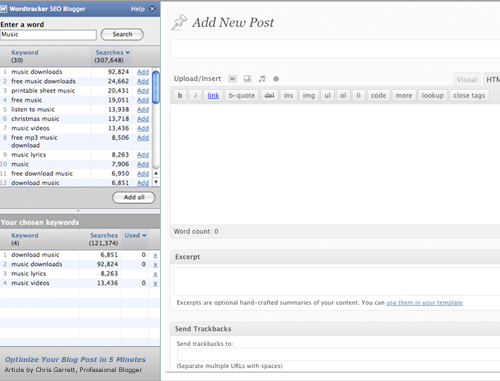Select 'listen to music' keyword row text

tap(33, 110)
